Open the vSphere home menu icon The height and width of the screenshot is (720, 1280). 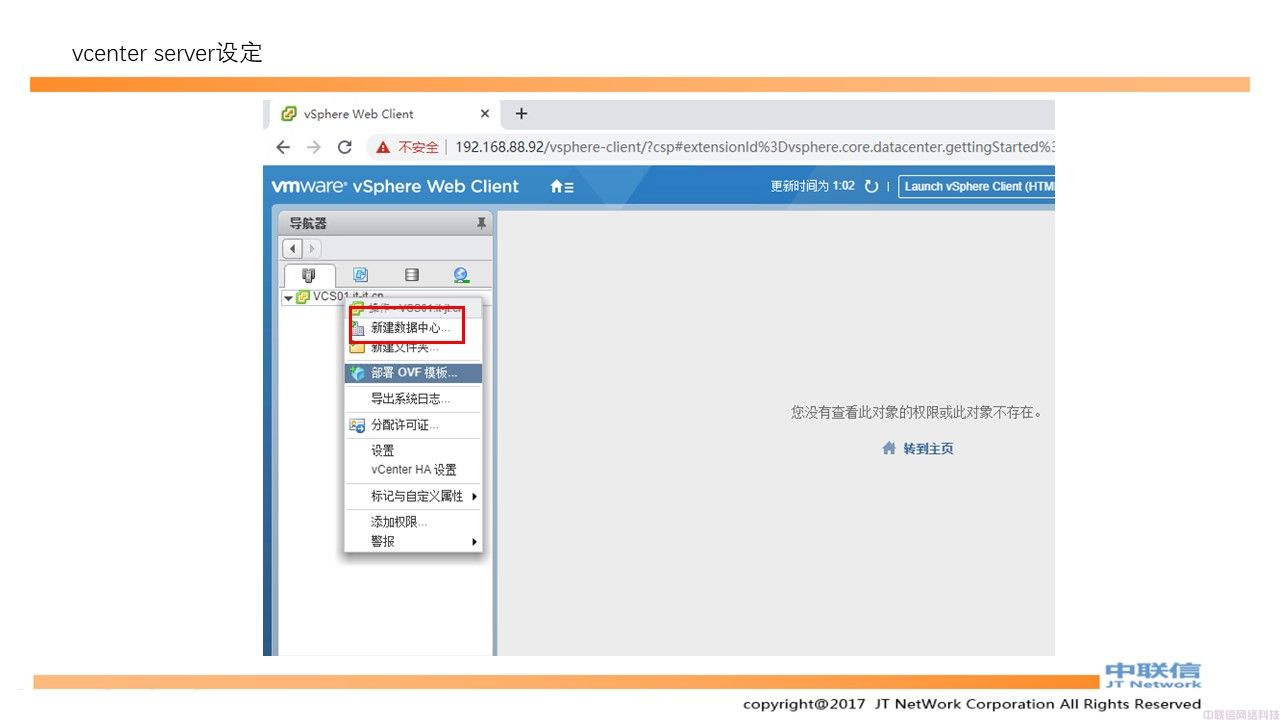(x=562, y=187)
